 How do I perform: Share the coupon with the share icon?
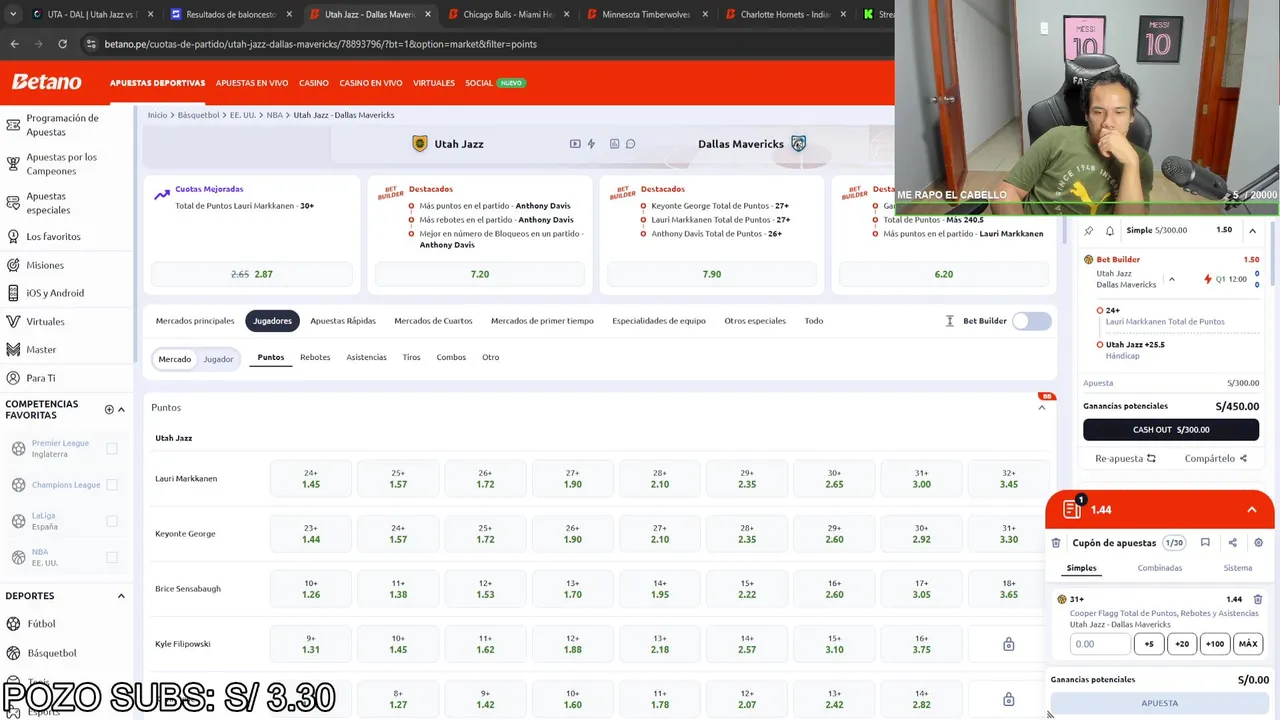(x=1232, y=543)
